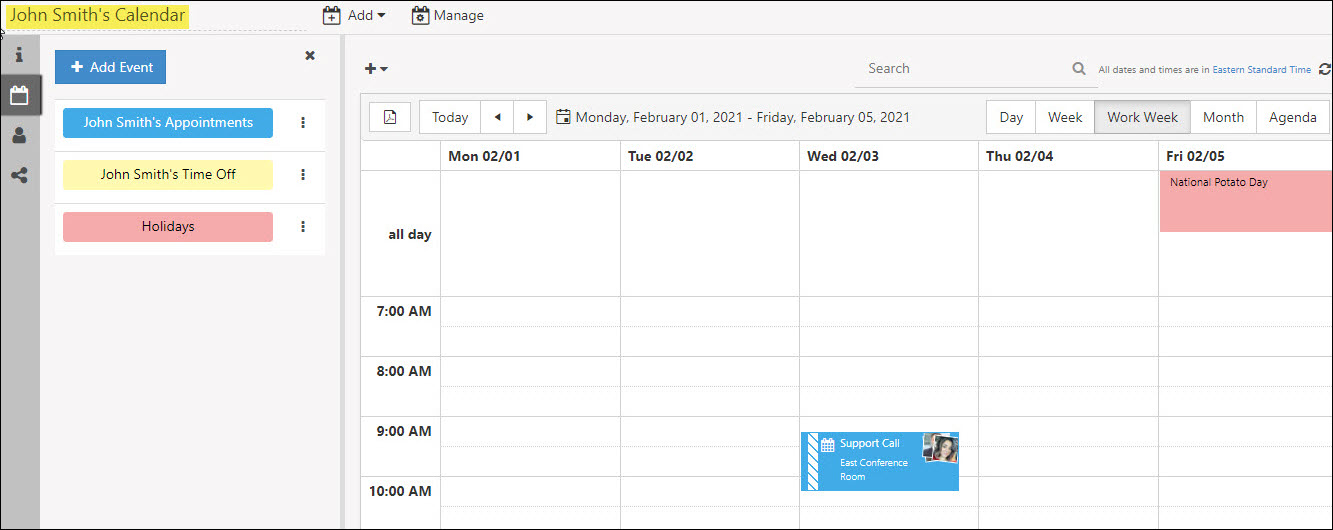Switch to Month view
Screen dimensions: 1333x530
1223,117
